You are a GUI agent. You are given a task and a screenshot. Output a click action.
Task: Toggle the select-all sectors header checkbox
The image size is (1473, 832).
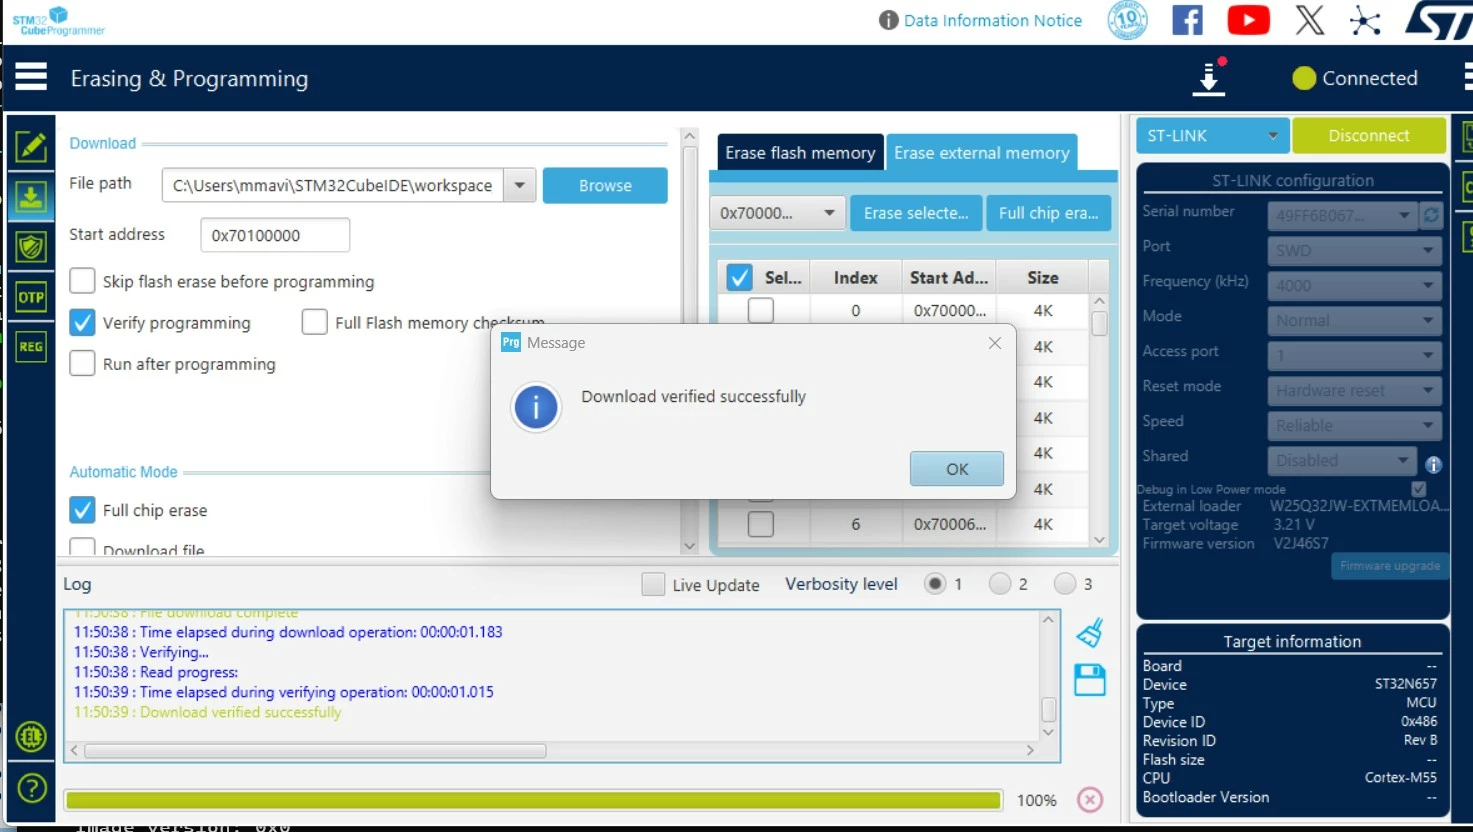[739, 277]
